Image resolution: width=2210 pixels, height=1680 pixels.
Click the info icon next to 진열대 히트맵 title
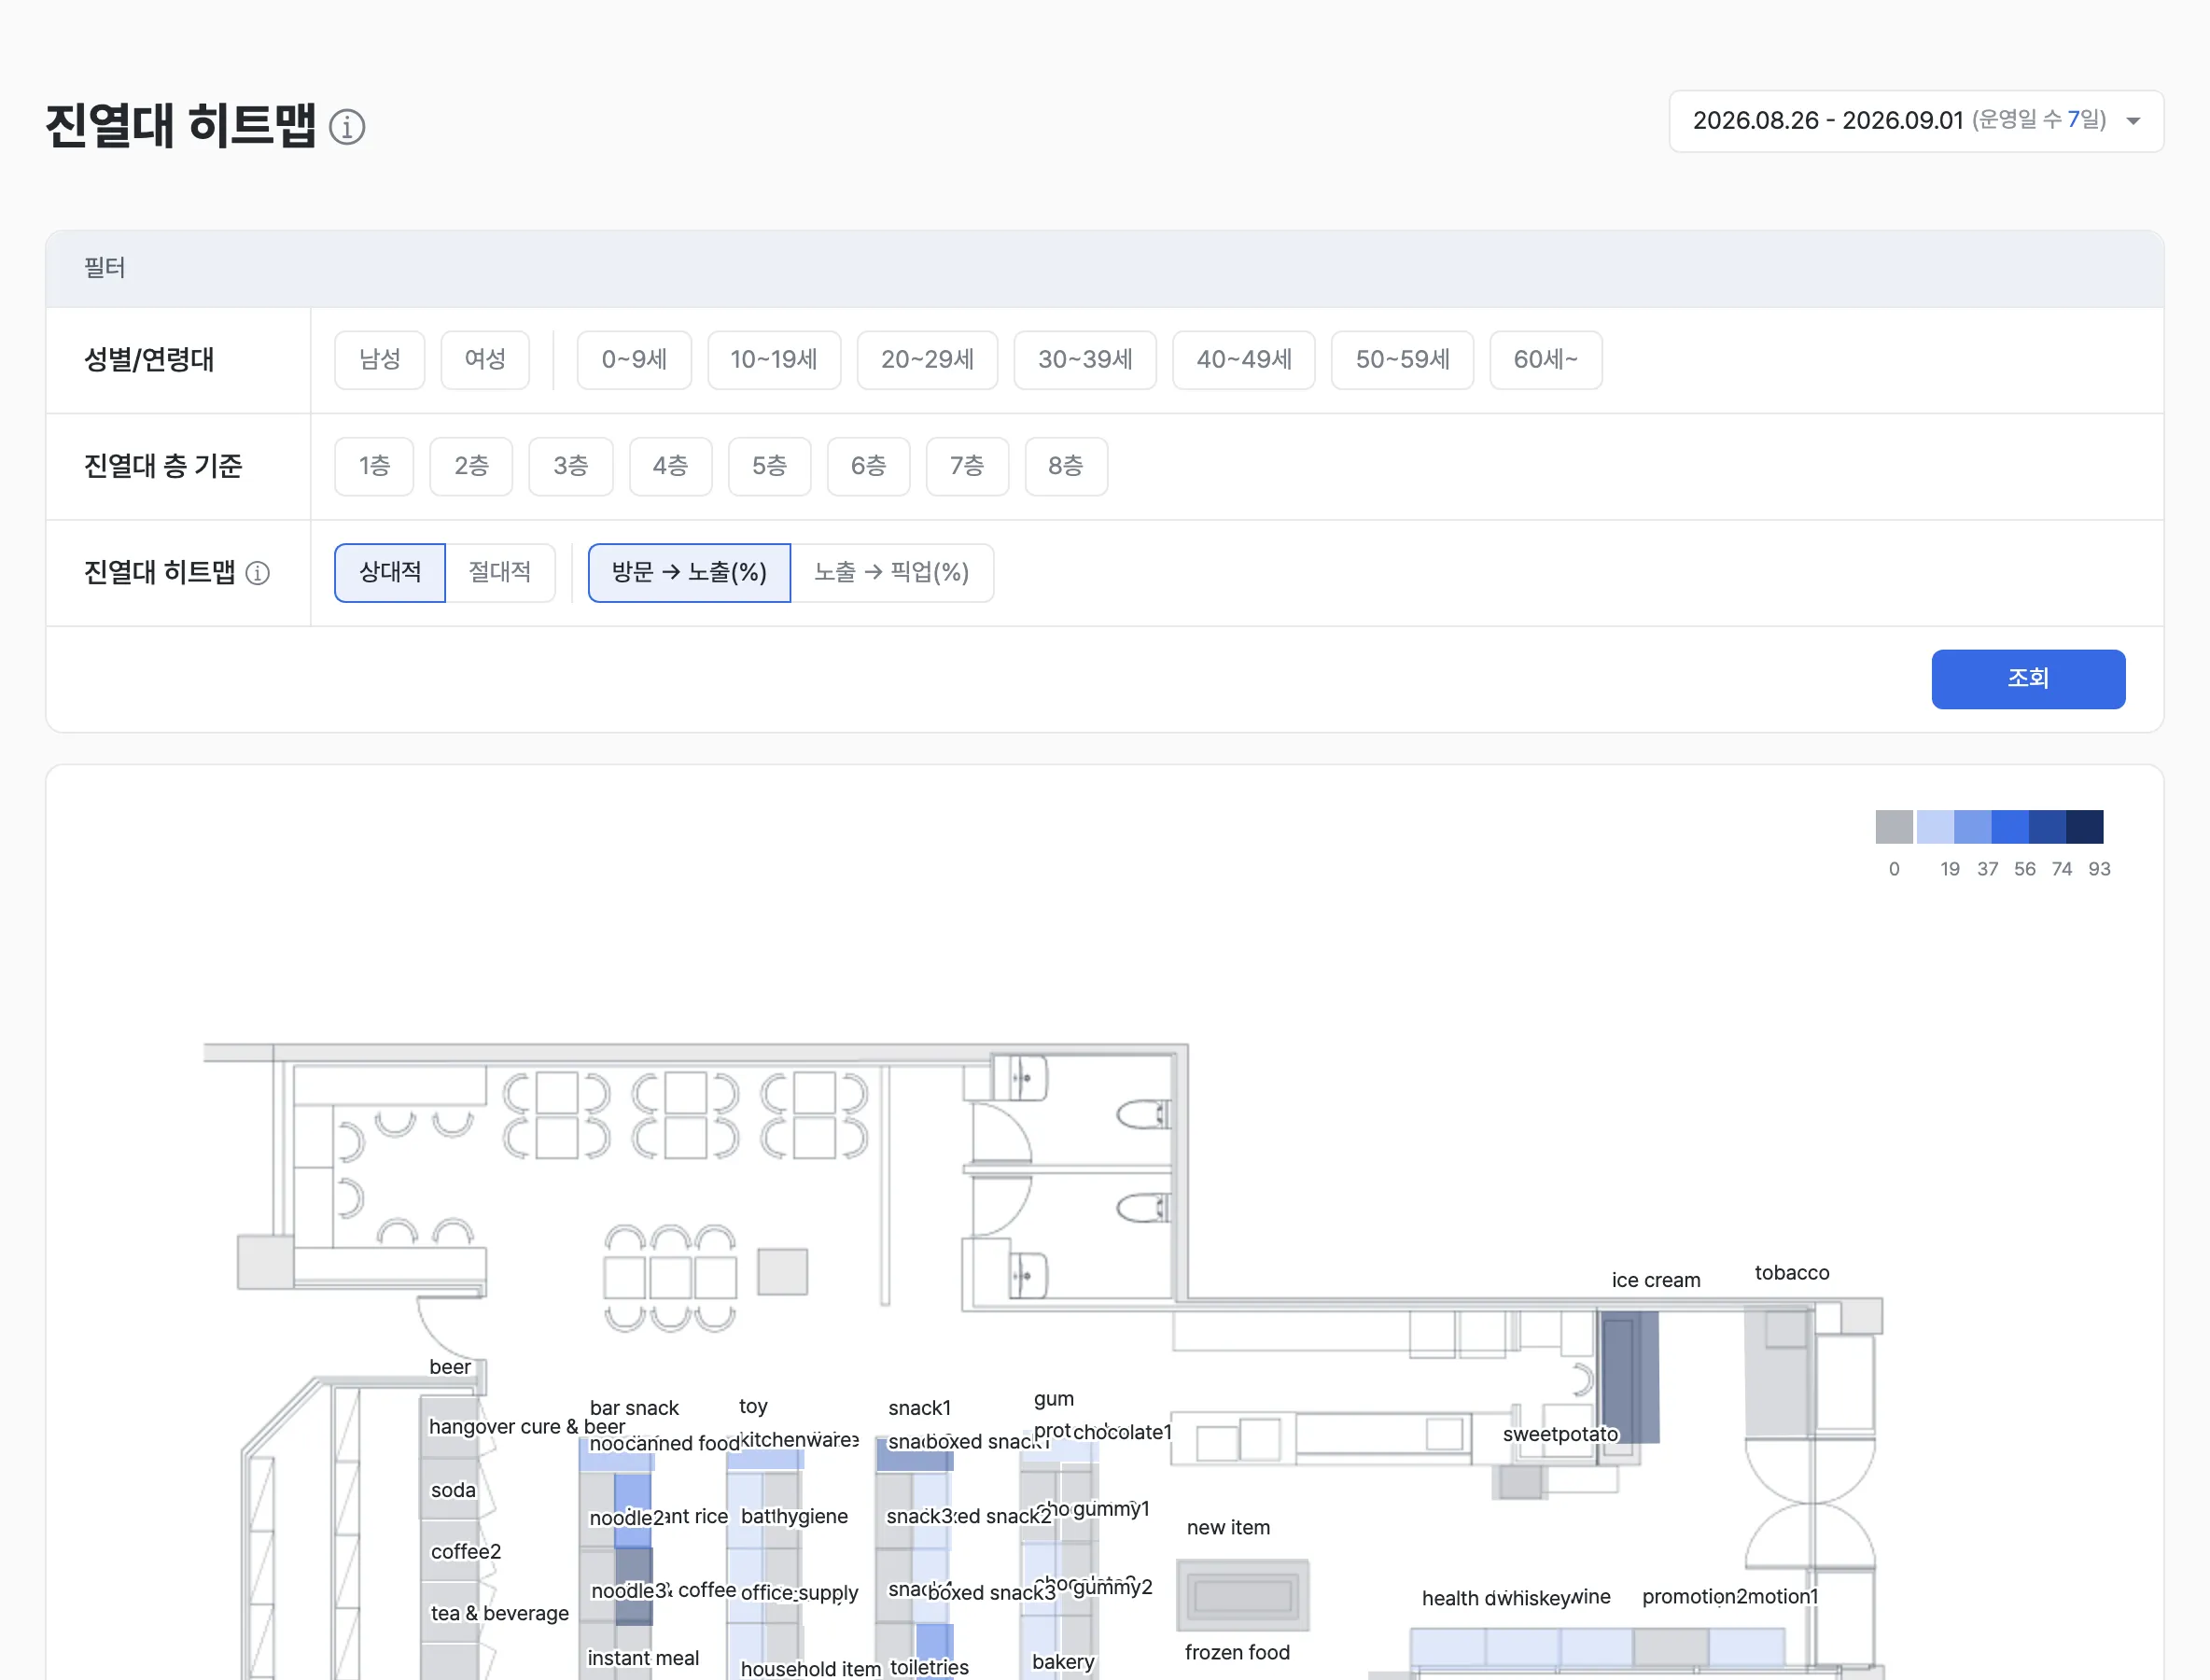pyautogui.click(x=347, y=127)
